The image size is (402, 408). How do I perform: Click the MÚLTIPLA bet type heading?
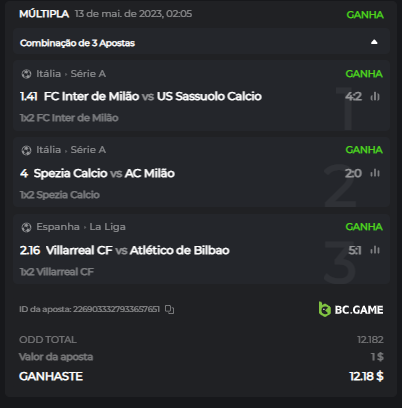(x=44, y=14)
